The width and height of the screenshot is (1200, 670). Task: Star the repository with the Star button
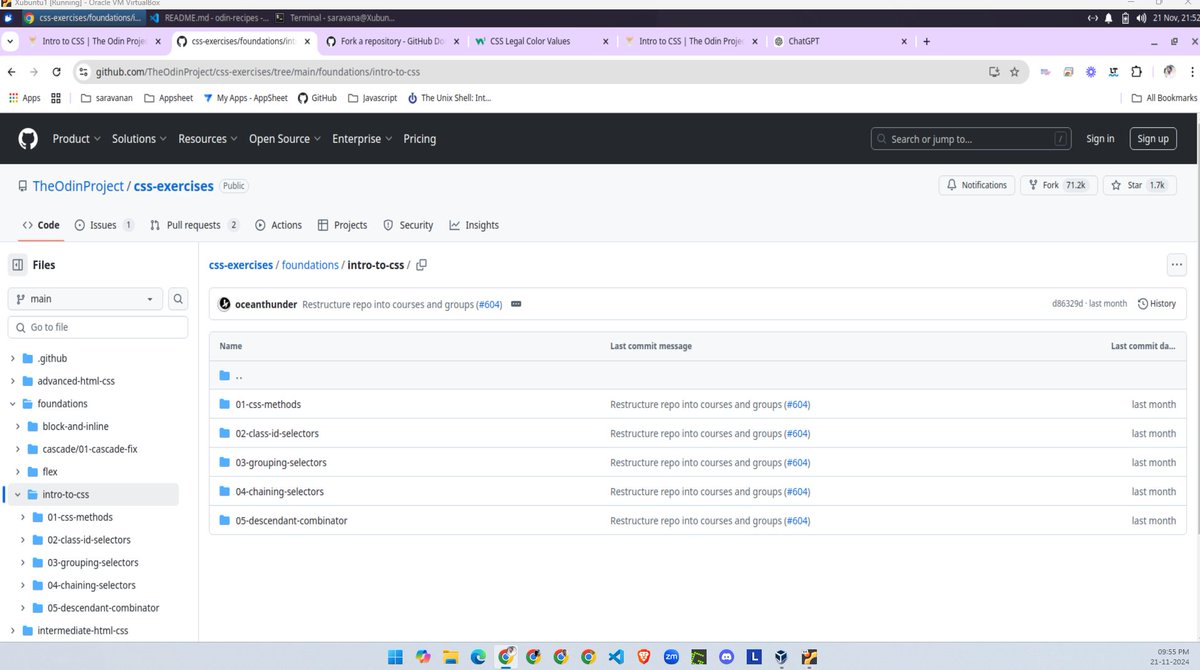click(x=1139, y=185)
